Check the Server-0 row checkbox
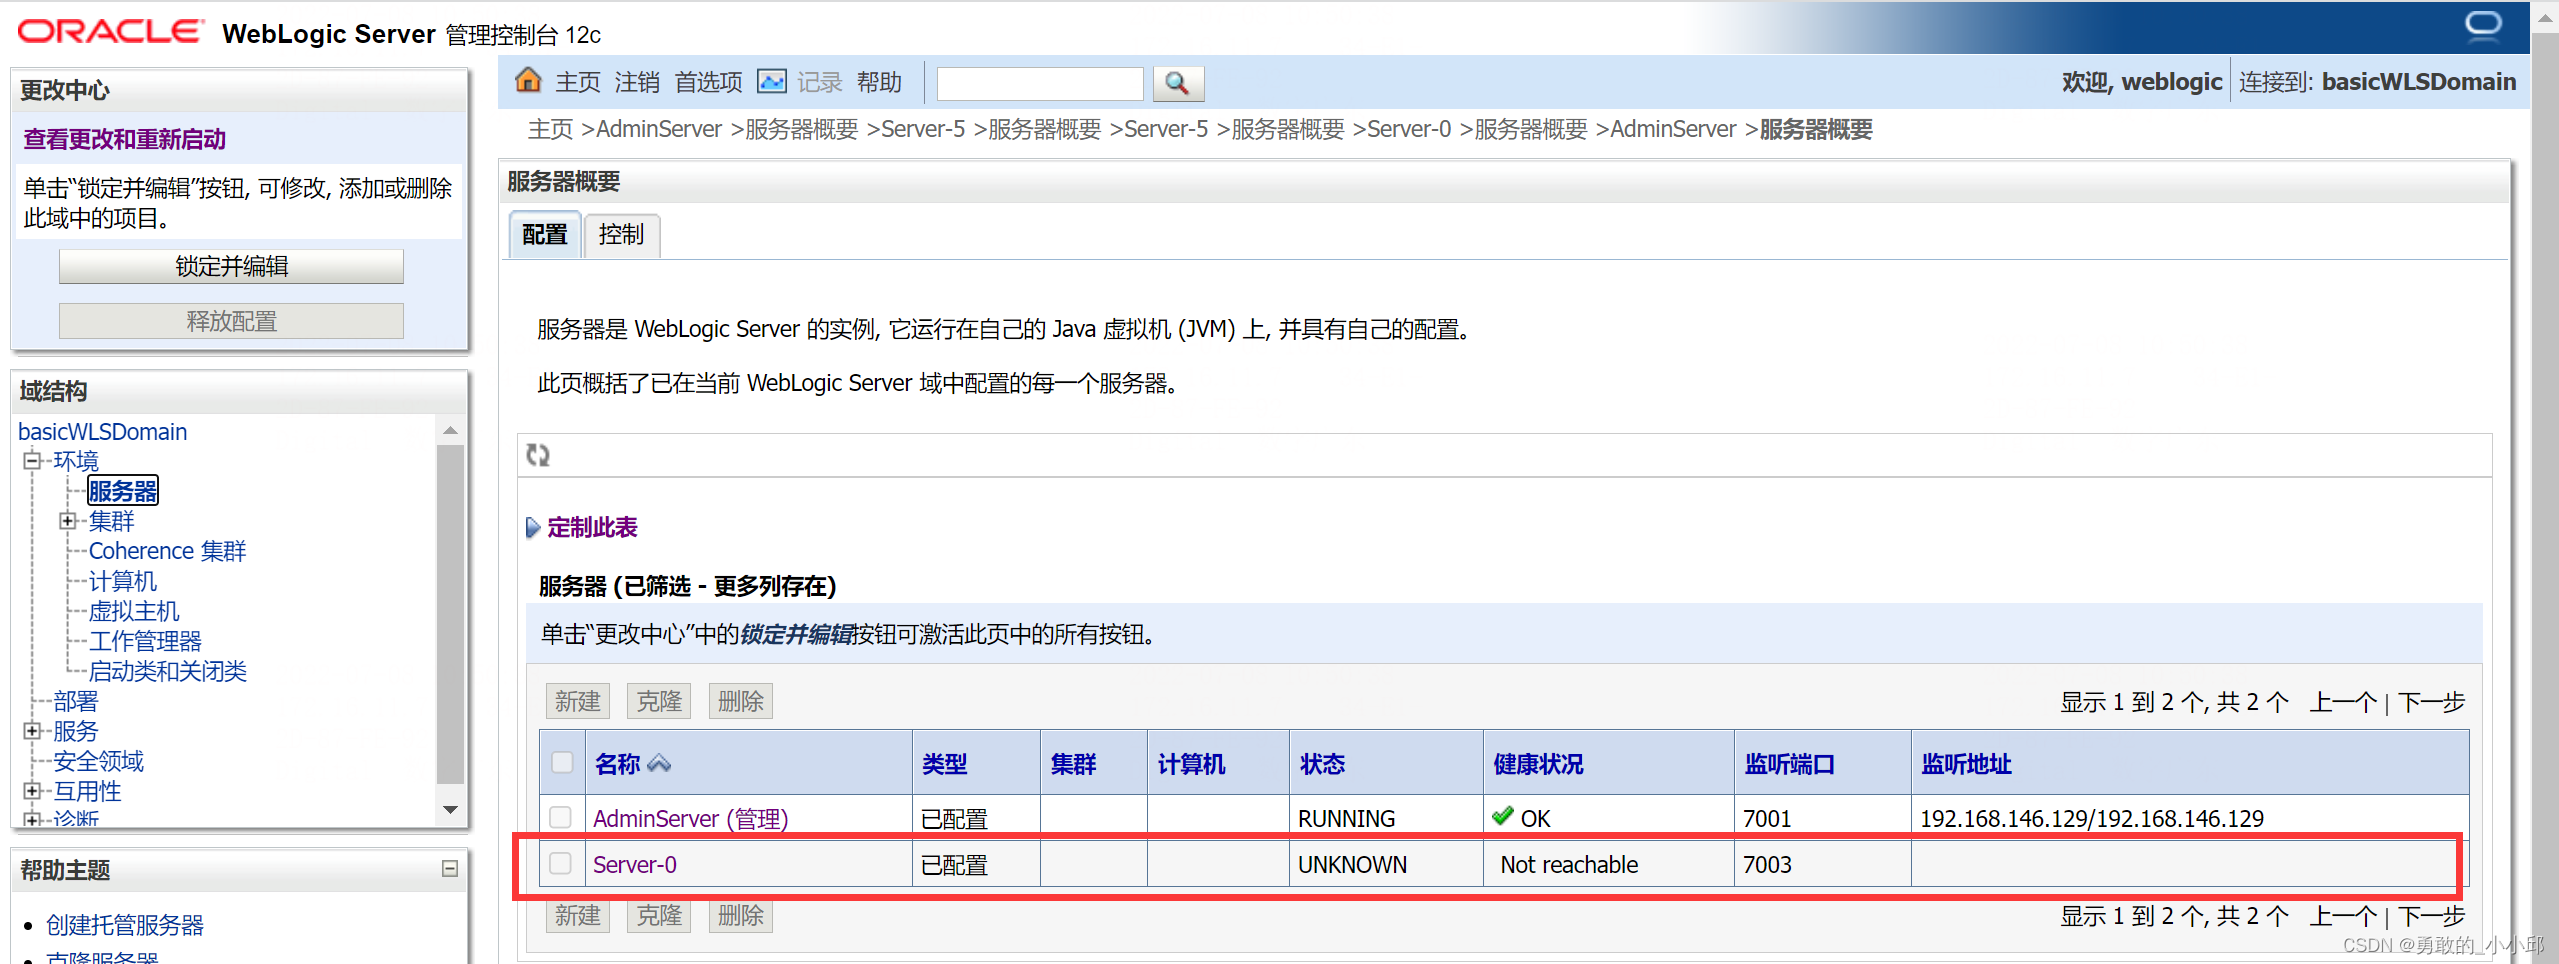 tap(561, 863)
